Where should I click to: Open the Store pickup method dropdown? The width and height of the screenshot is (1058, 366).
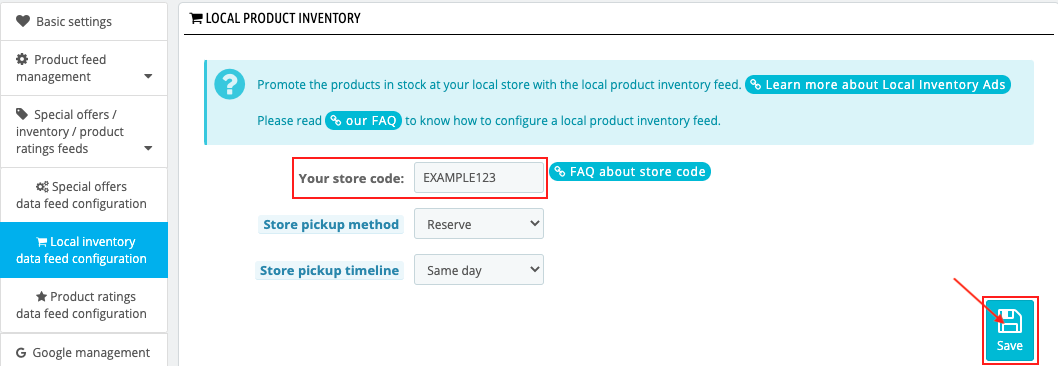[478, 224]
